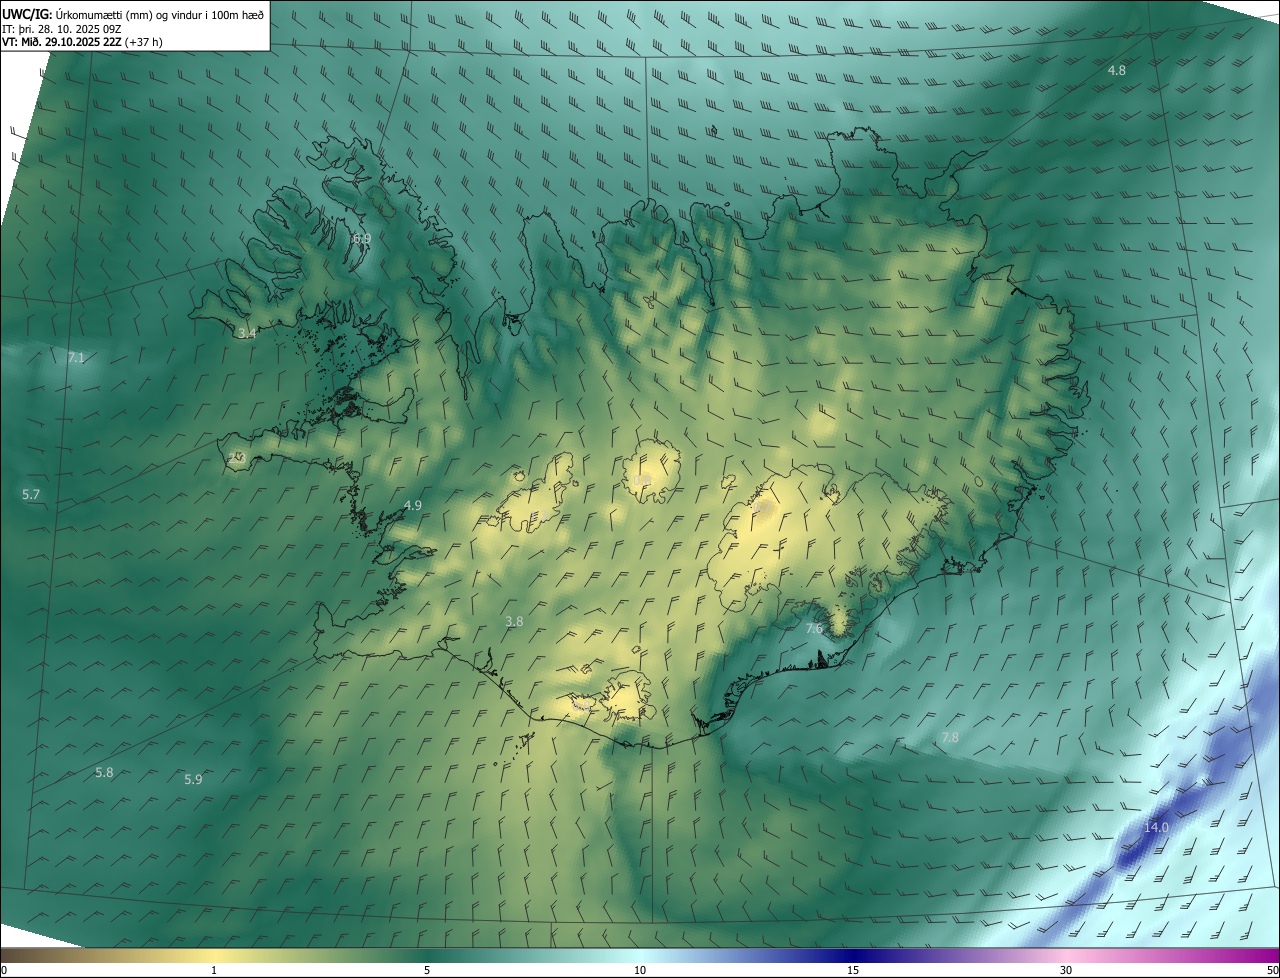Click the 7.6 value label on the map
The image size is (1280, 978).
(x=814, y=628)
